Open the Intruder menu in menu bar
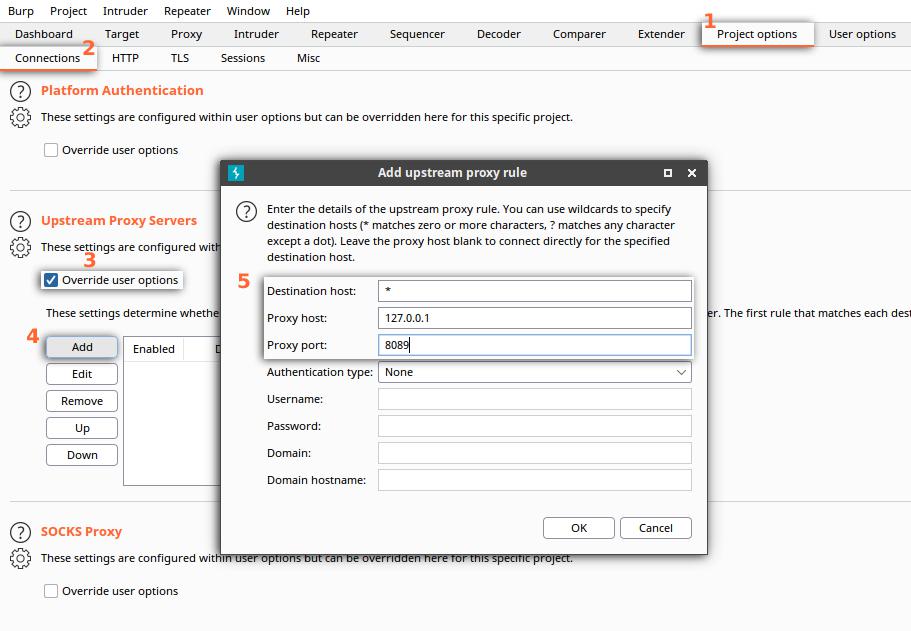The image size is (911, 631). [125, 11]
